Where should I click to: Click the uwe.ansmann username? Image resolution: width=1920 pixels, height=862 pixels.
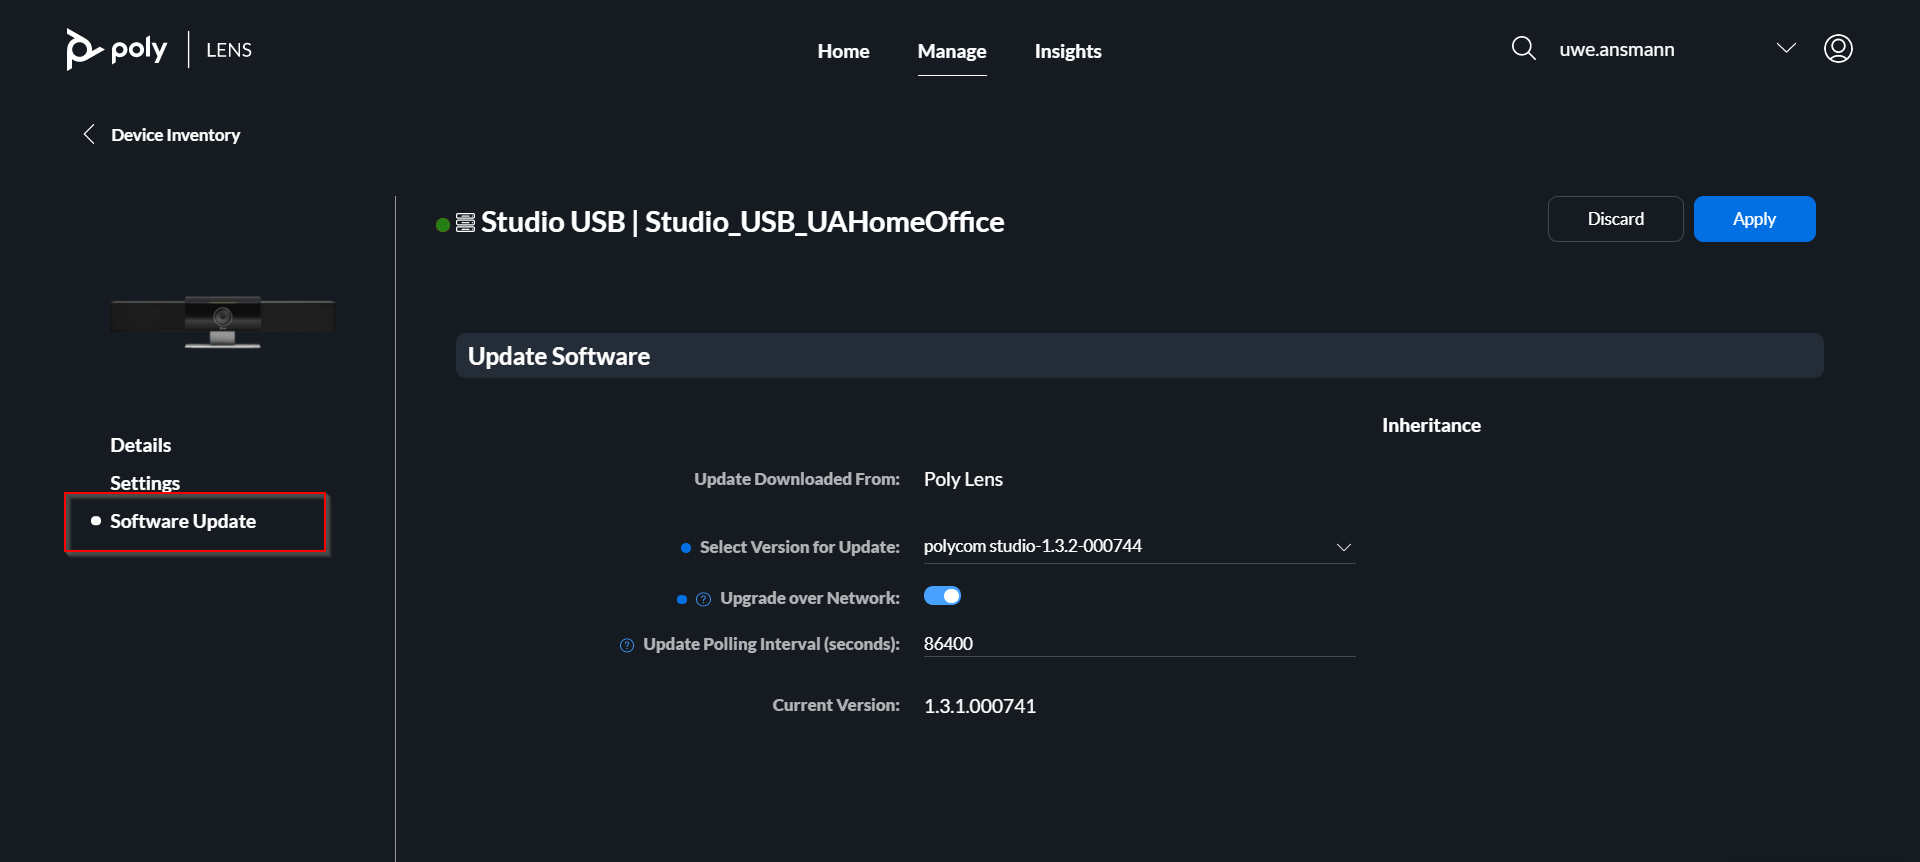click(x=1617, y=49)
